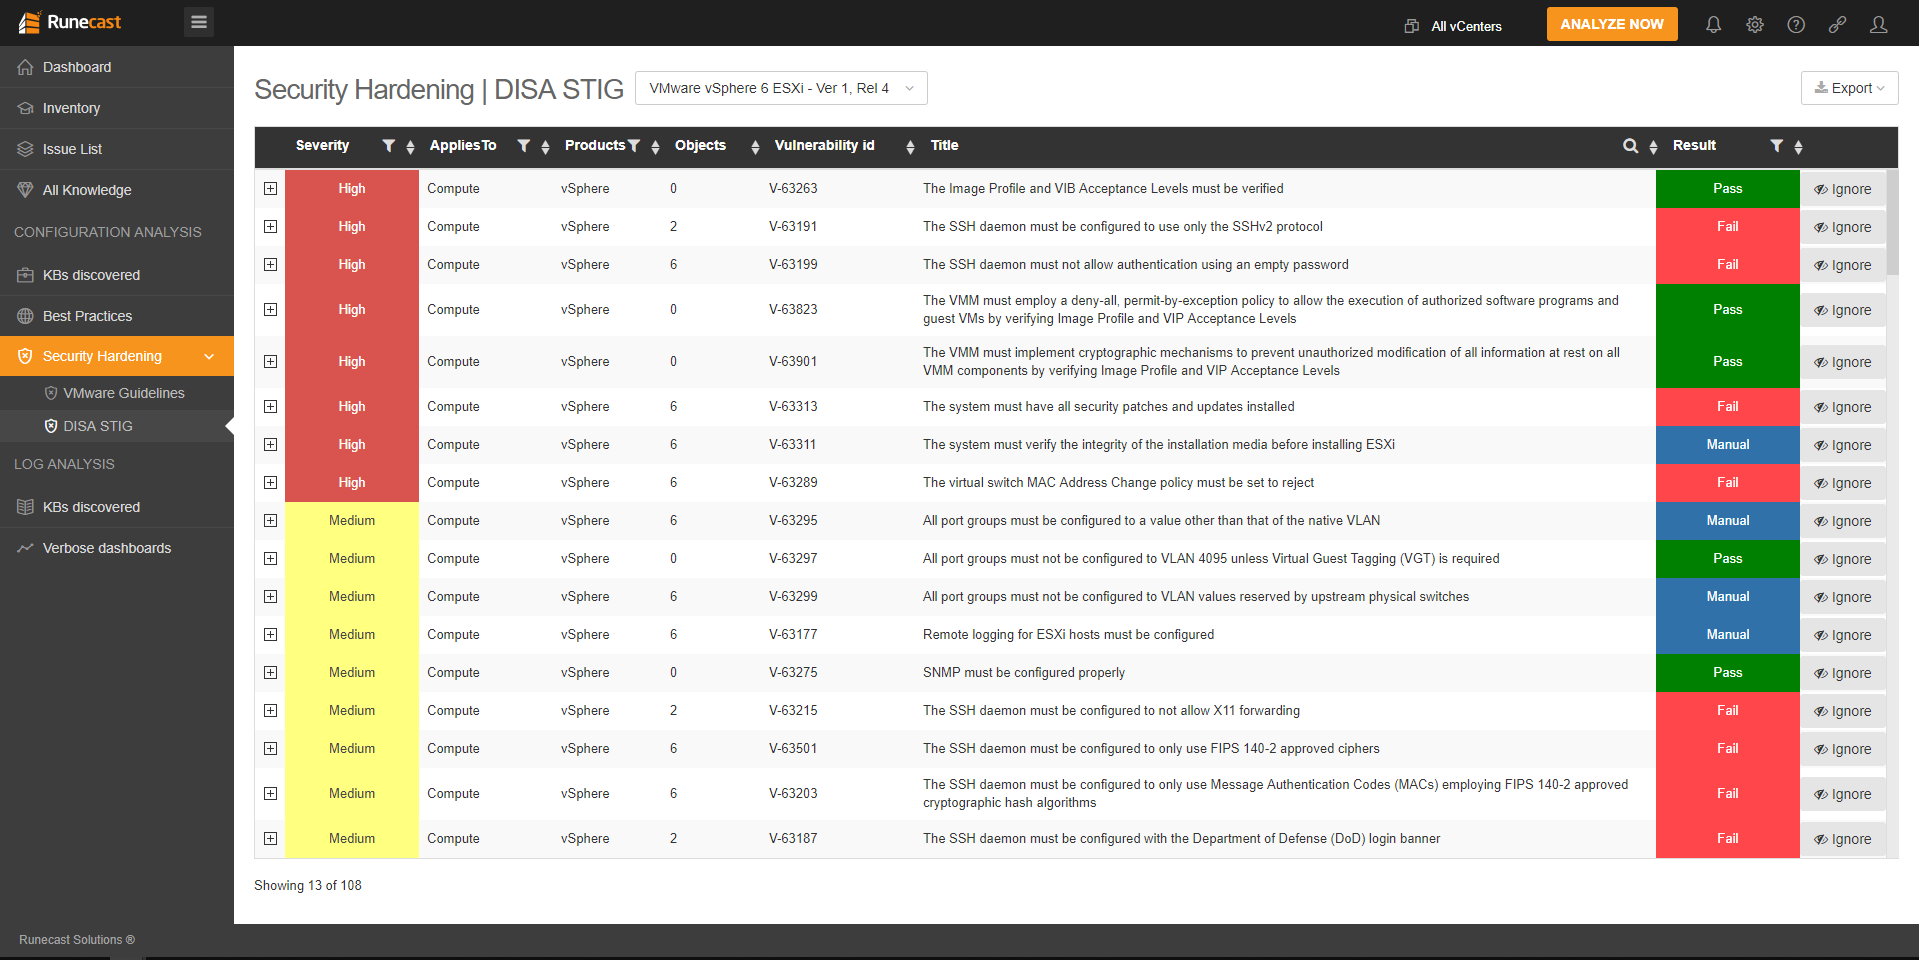Open the Severity column filter icon
This screenshot has height=960, width=1919.
click(389, 145)
